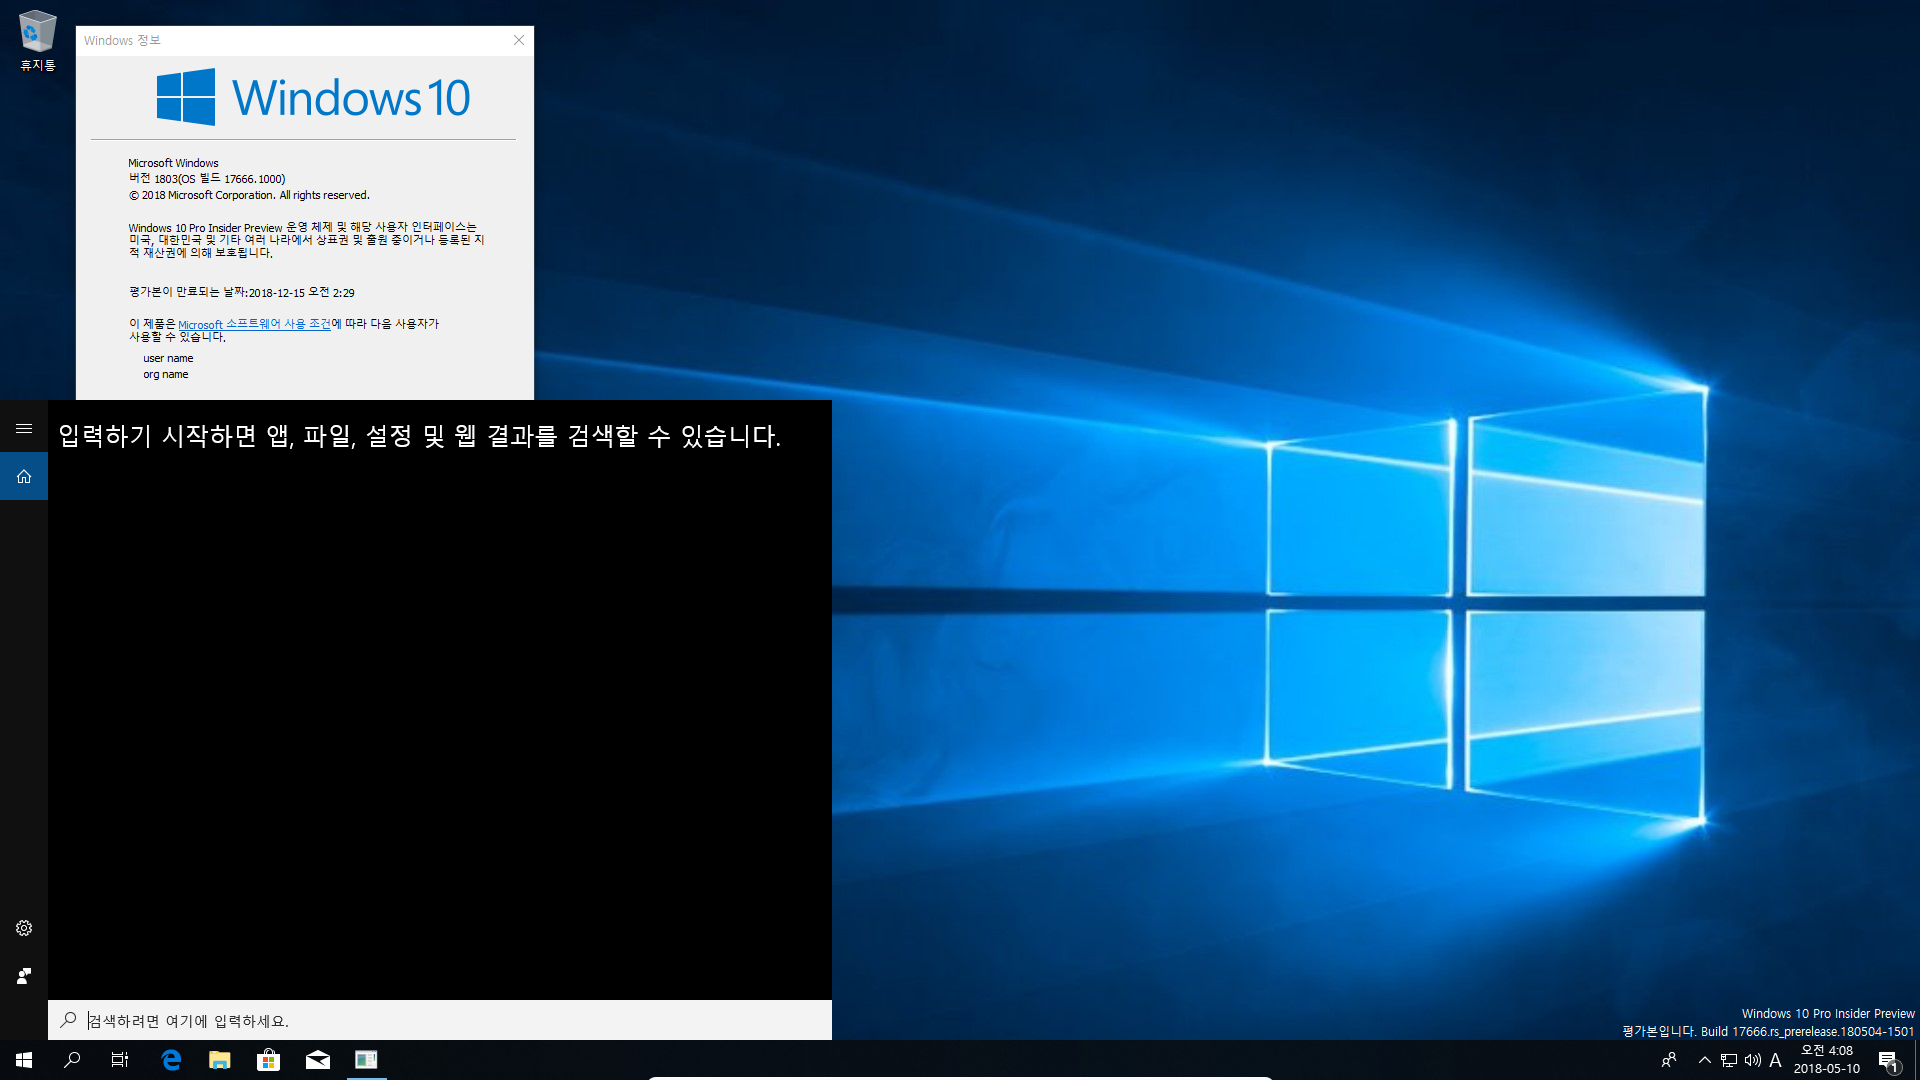Launch Microsoft Edge from taskbar

coord(171,1060)
